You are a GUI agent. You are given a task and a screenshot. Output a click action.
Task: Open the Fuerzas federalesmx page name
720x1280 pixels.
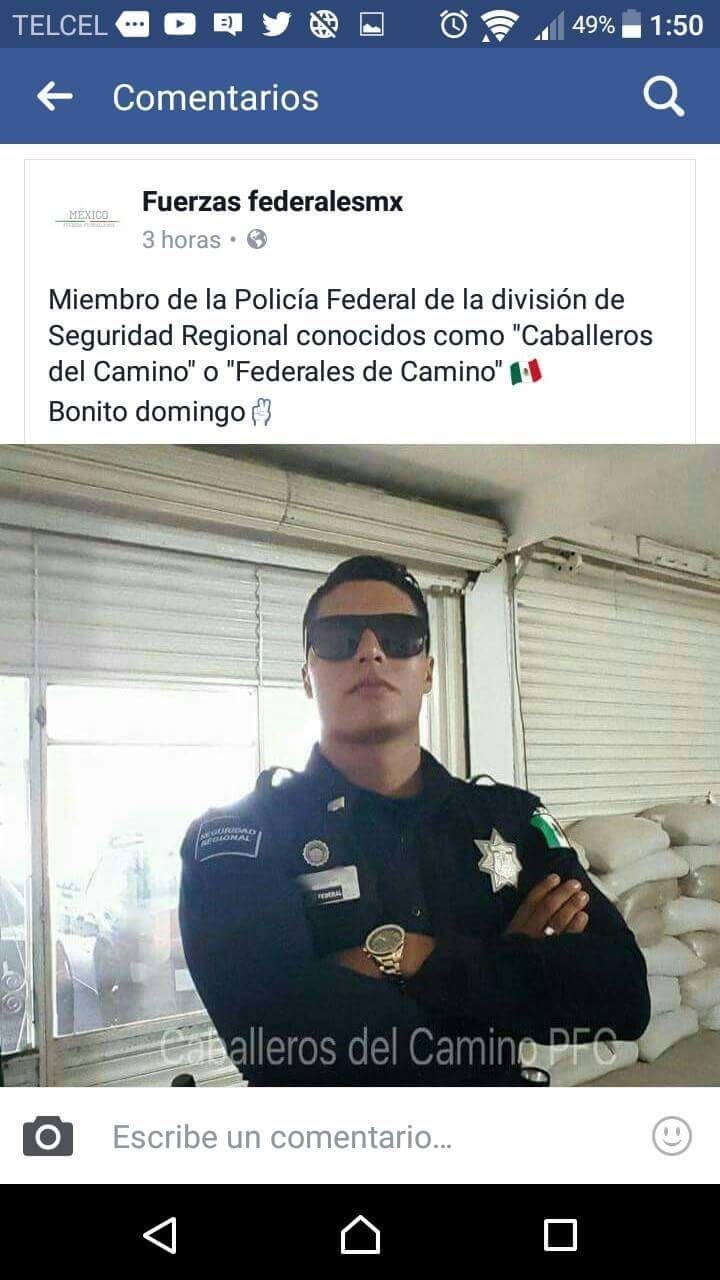click(272, 202)
